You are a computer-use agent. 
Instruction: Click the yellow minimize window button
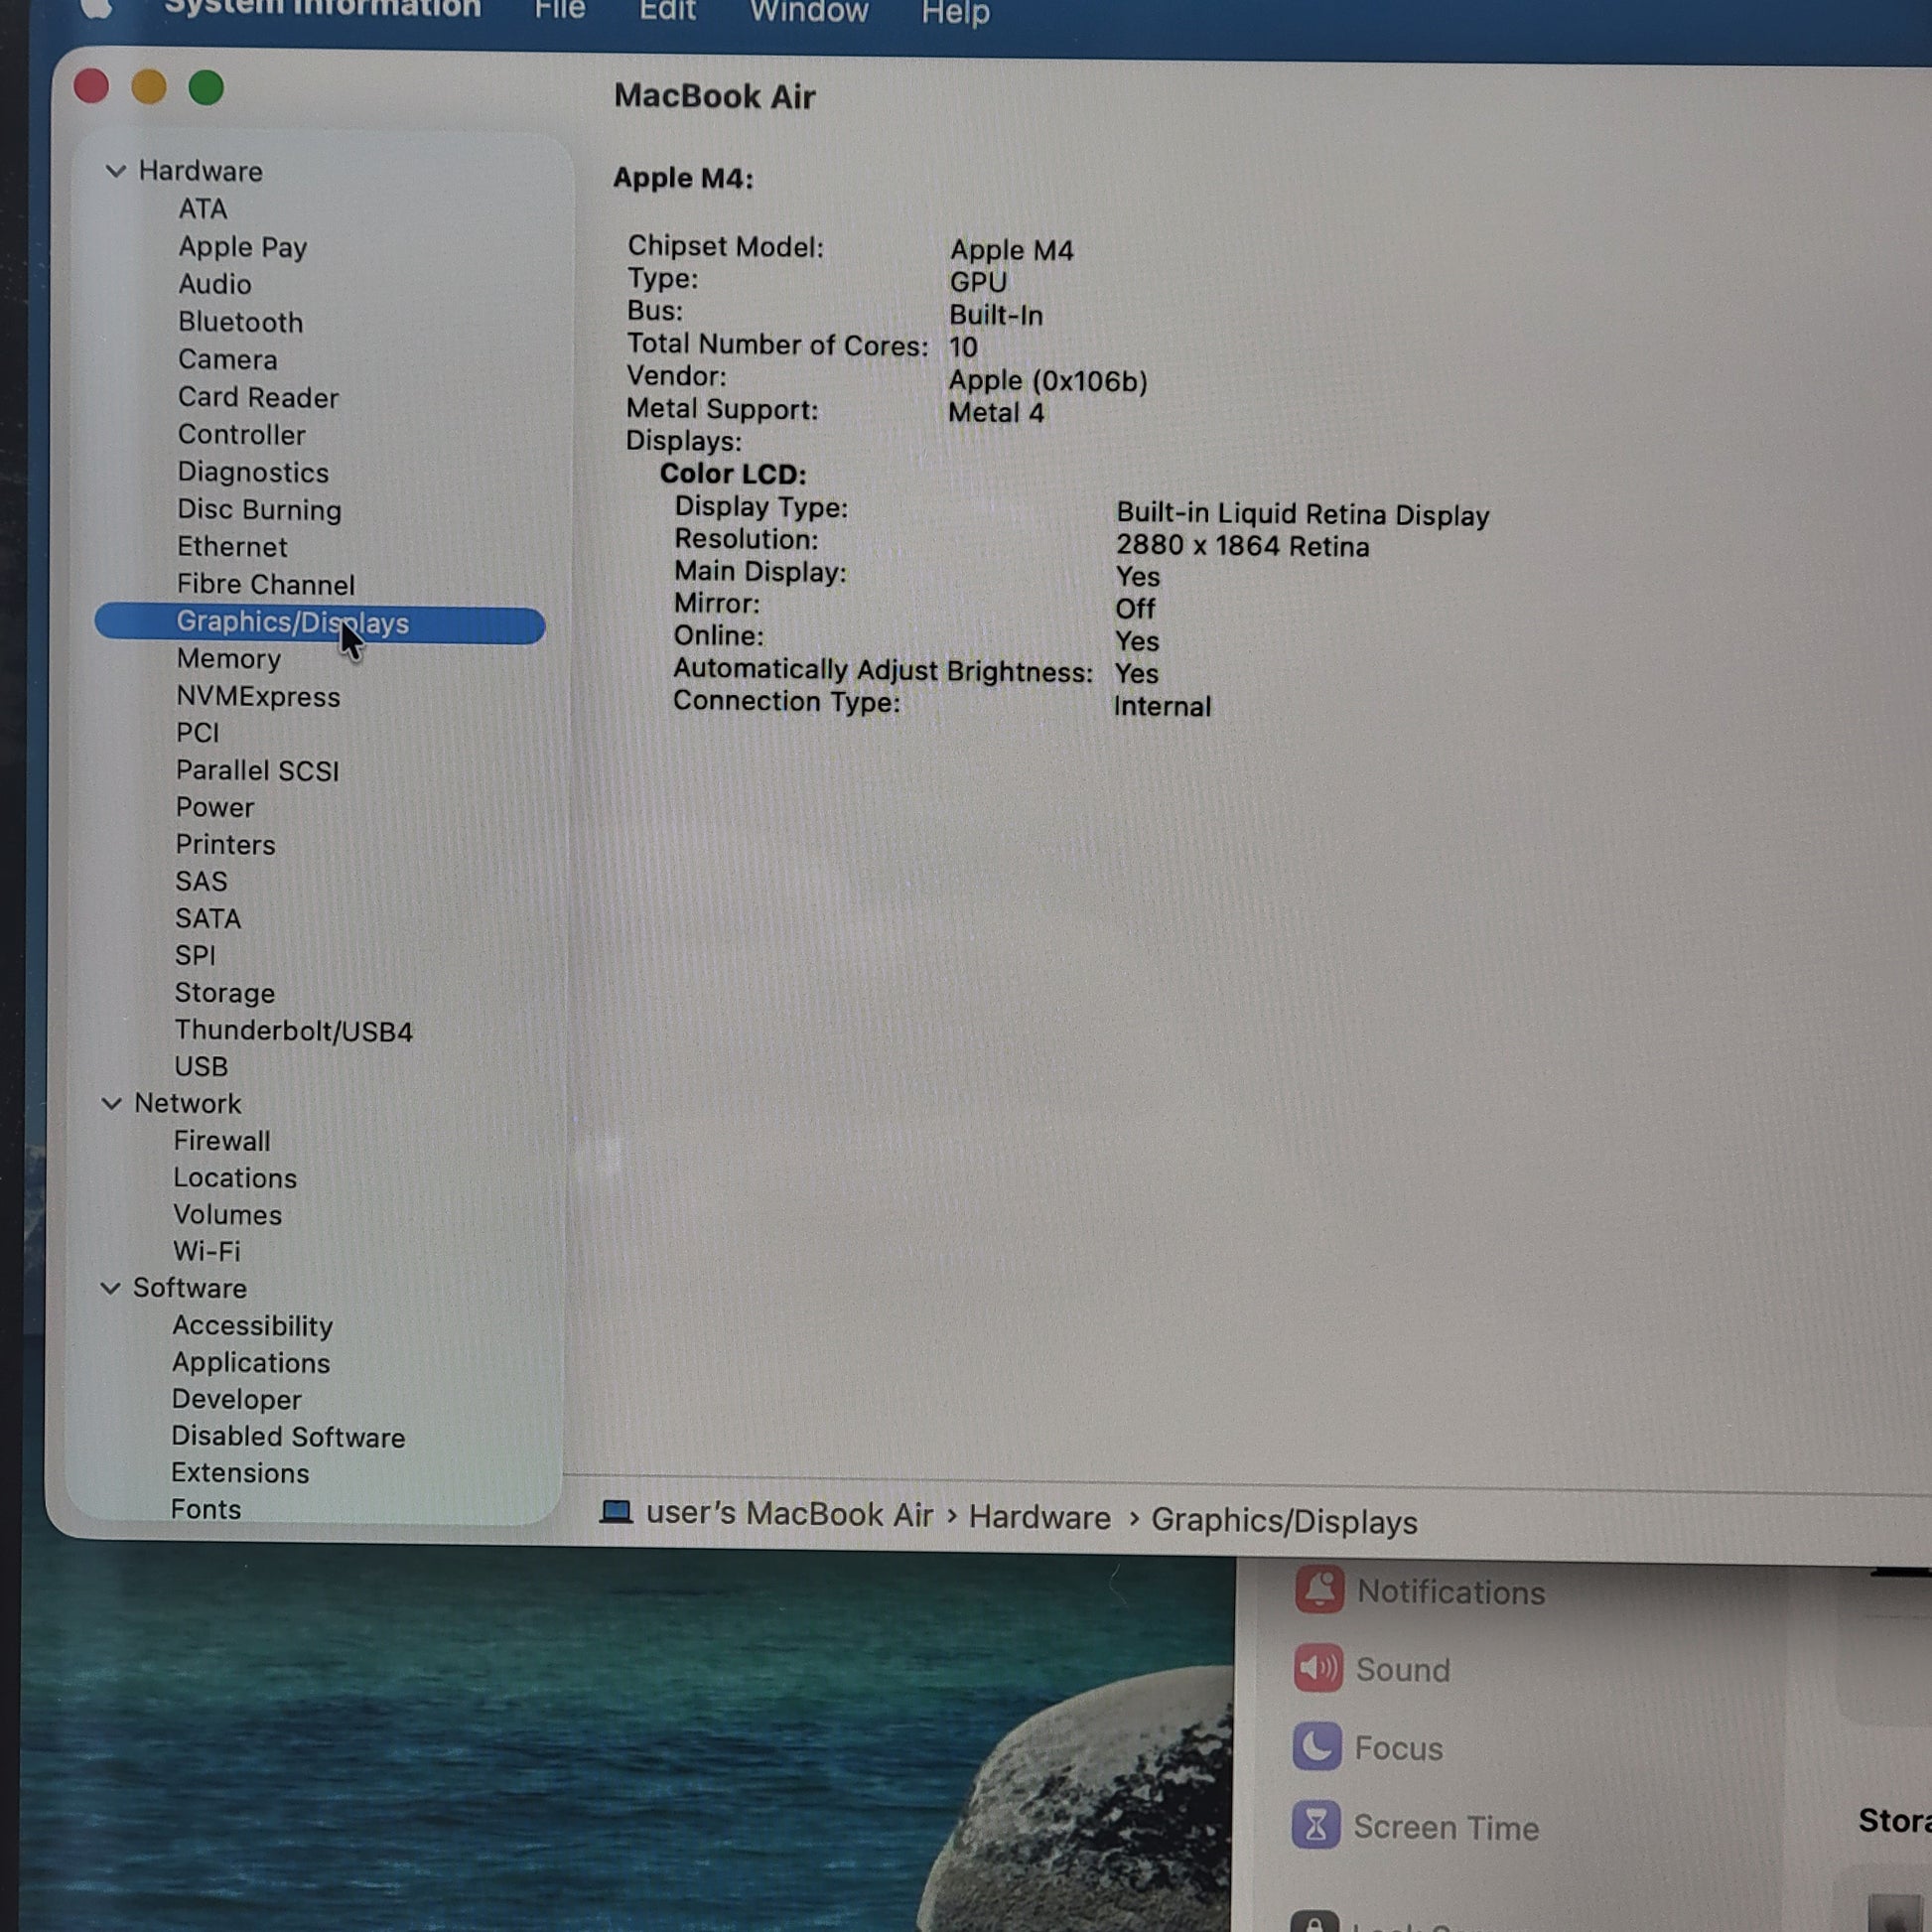149,87
